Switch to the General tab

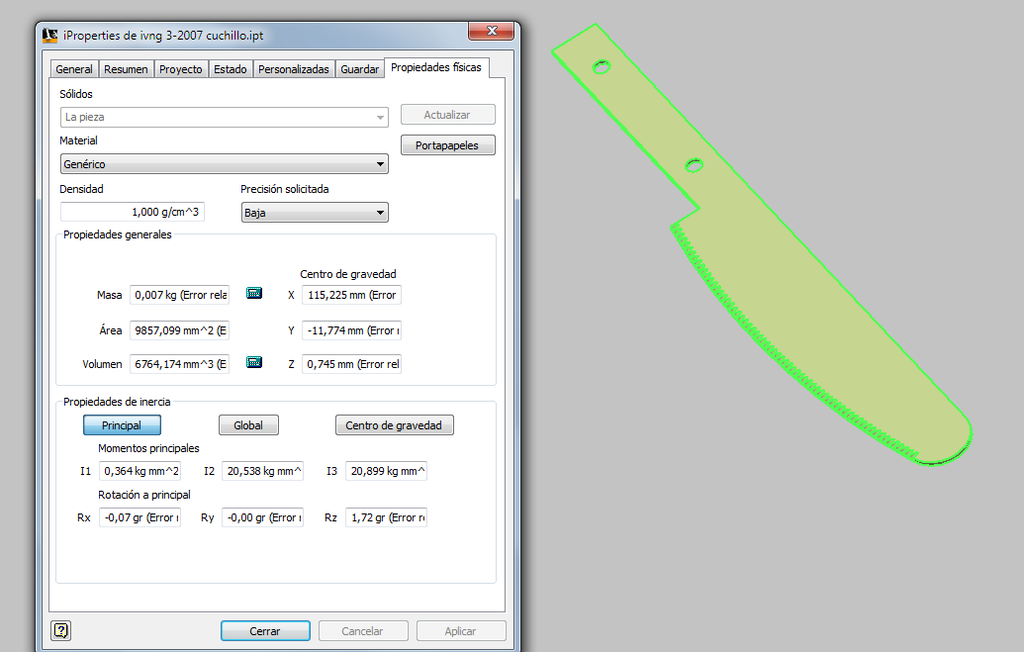tap(74, 69)
